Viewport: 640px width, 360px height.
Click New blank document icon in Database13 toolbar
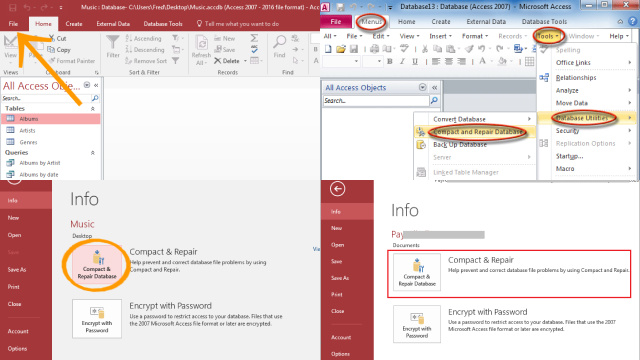coord(328,49)
